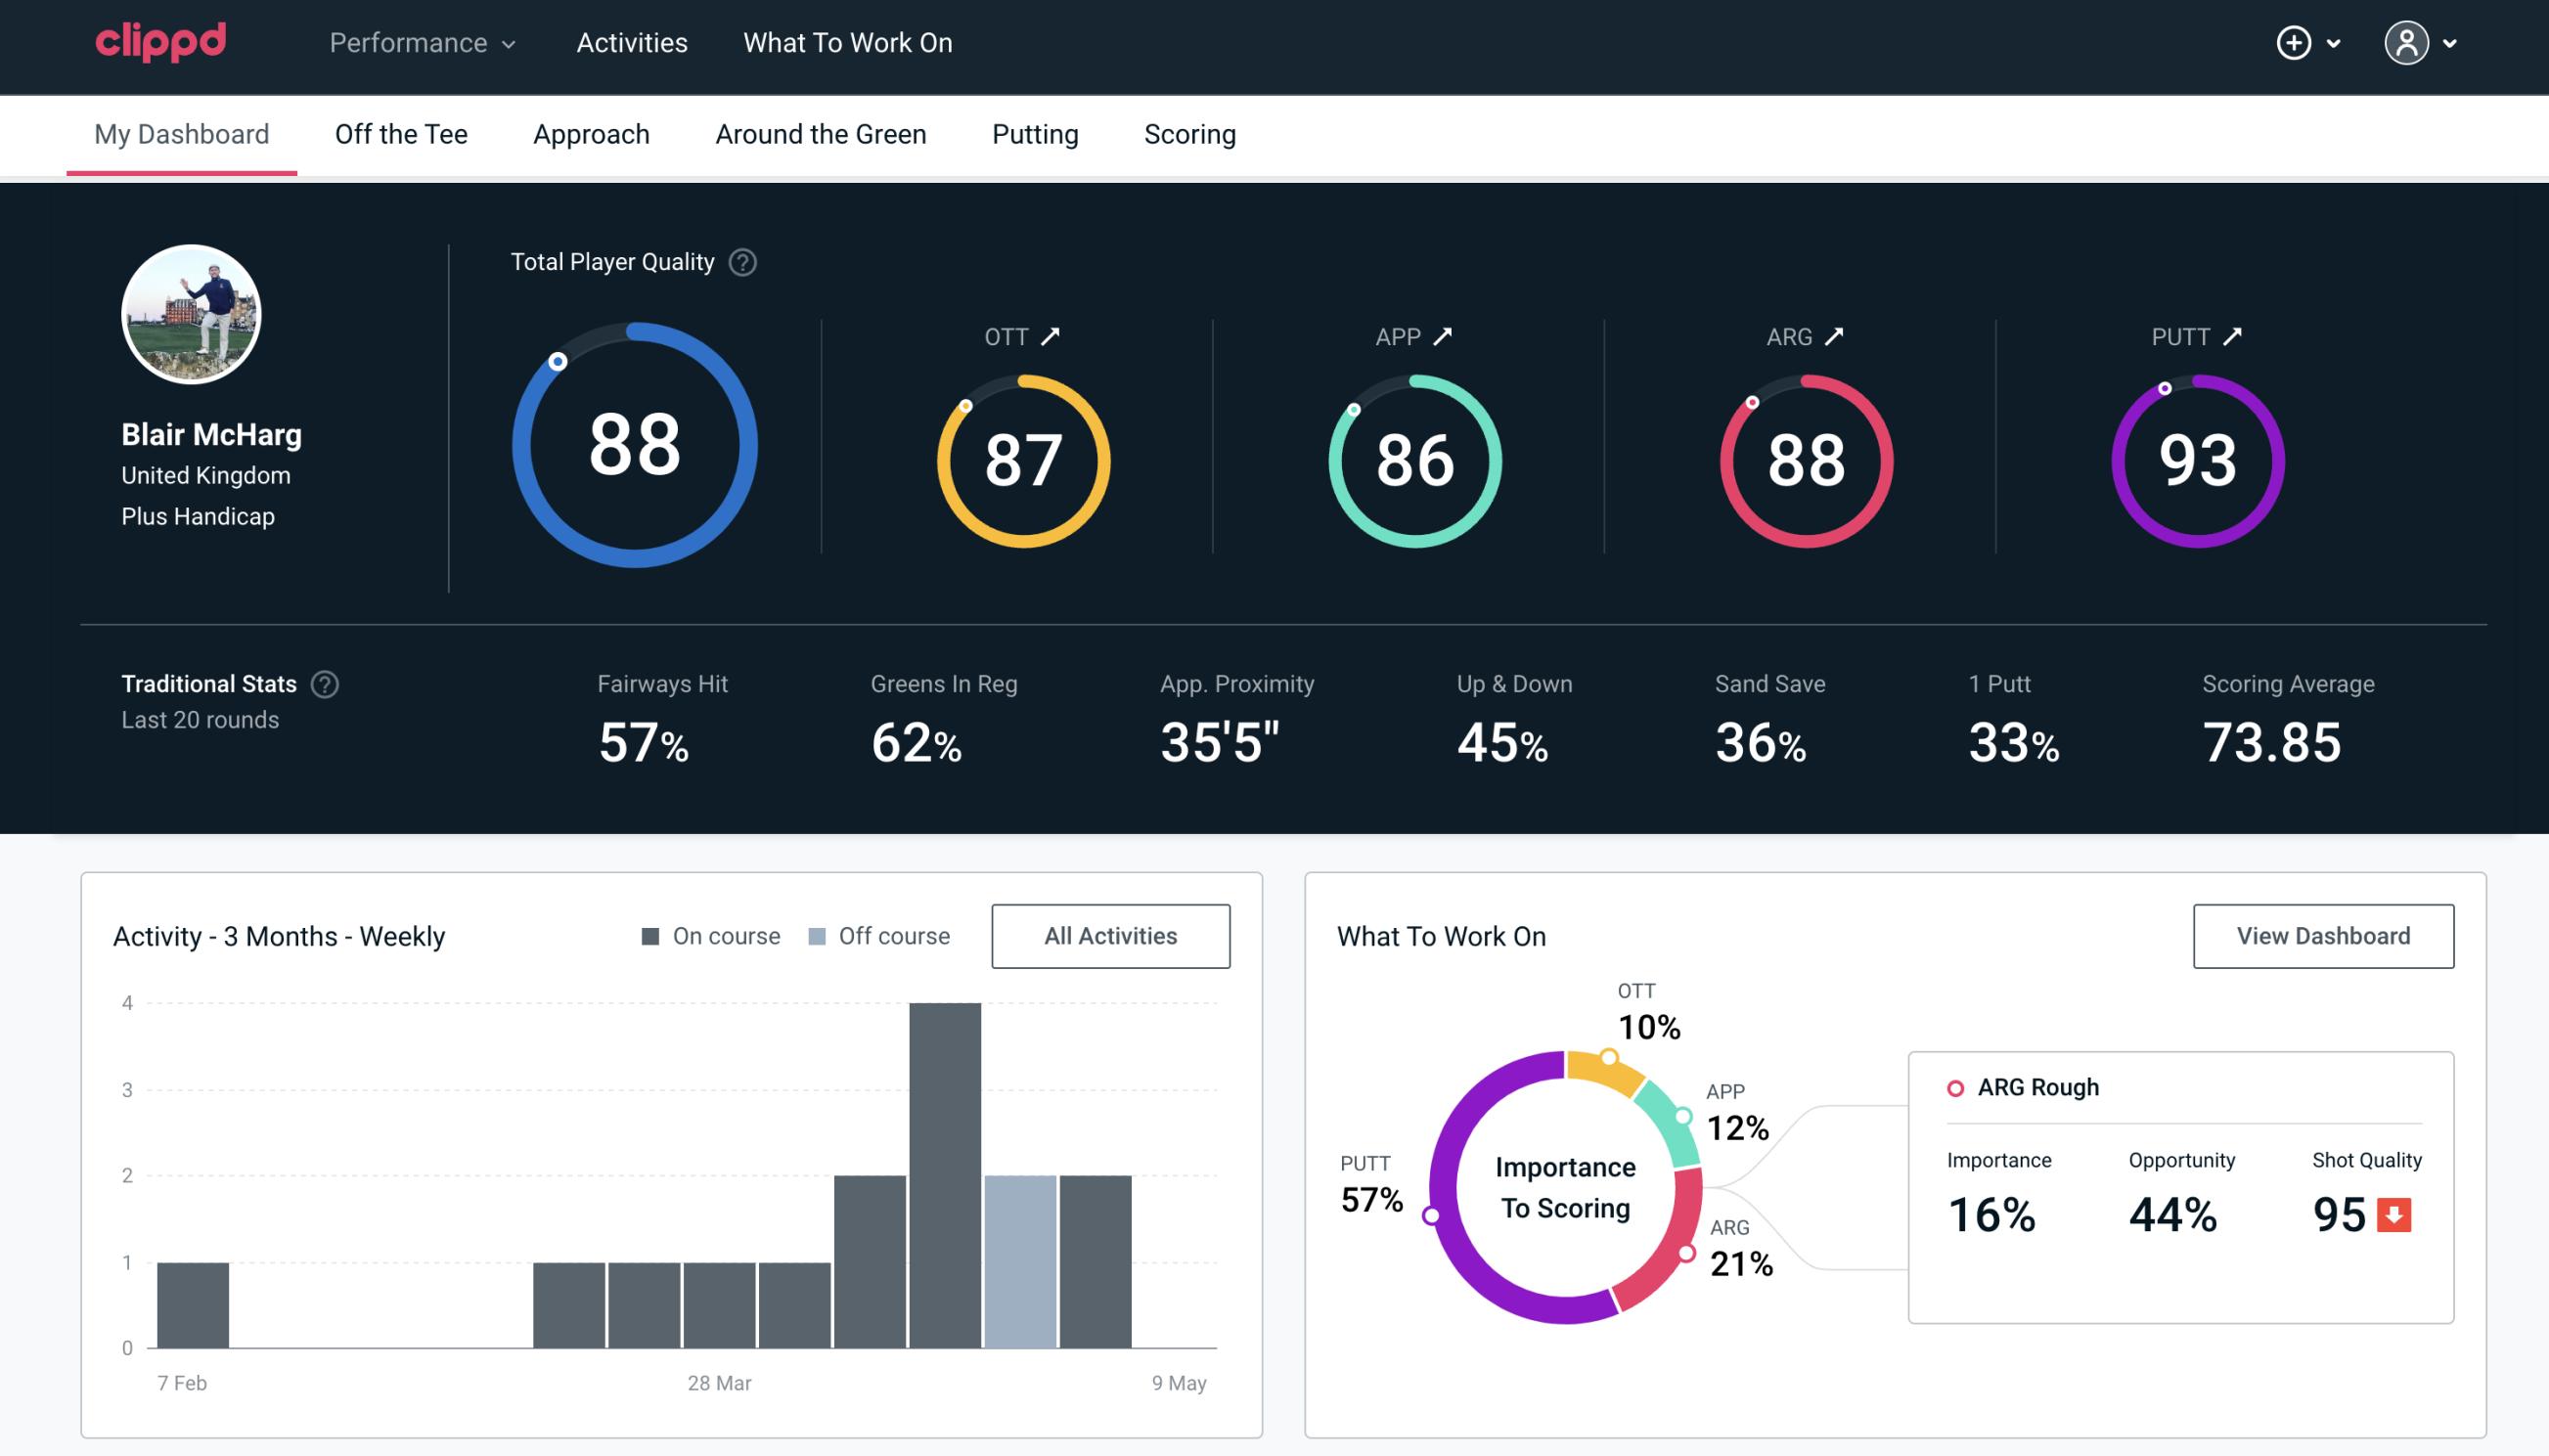Expand the OTT score trend arrow
This screenshot has height=1456, width=2549.
pos(1053,336)
